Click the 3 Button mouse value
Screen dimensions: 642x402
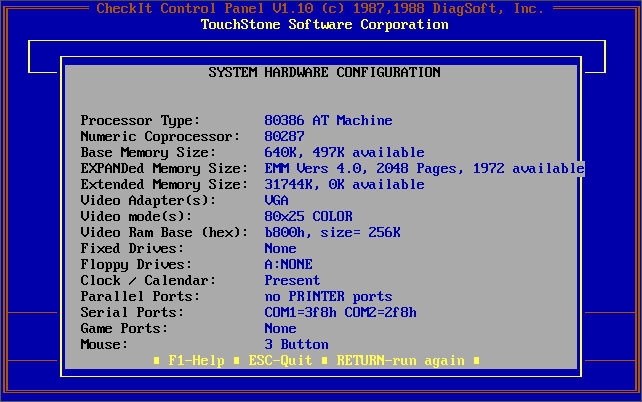pyautogui.click(x=296, y=344)
